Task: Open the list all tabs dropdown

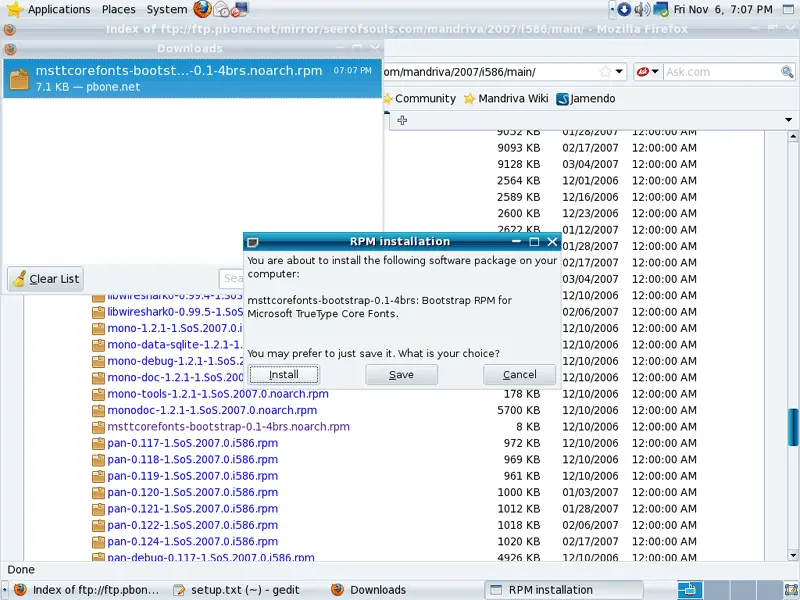Action: (x=788, y=120)
